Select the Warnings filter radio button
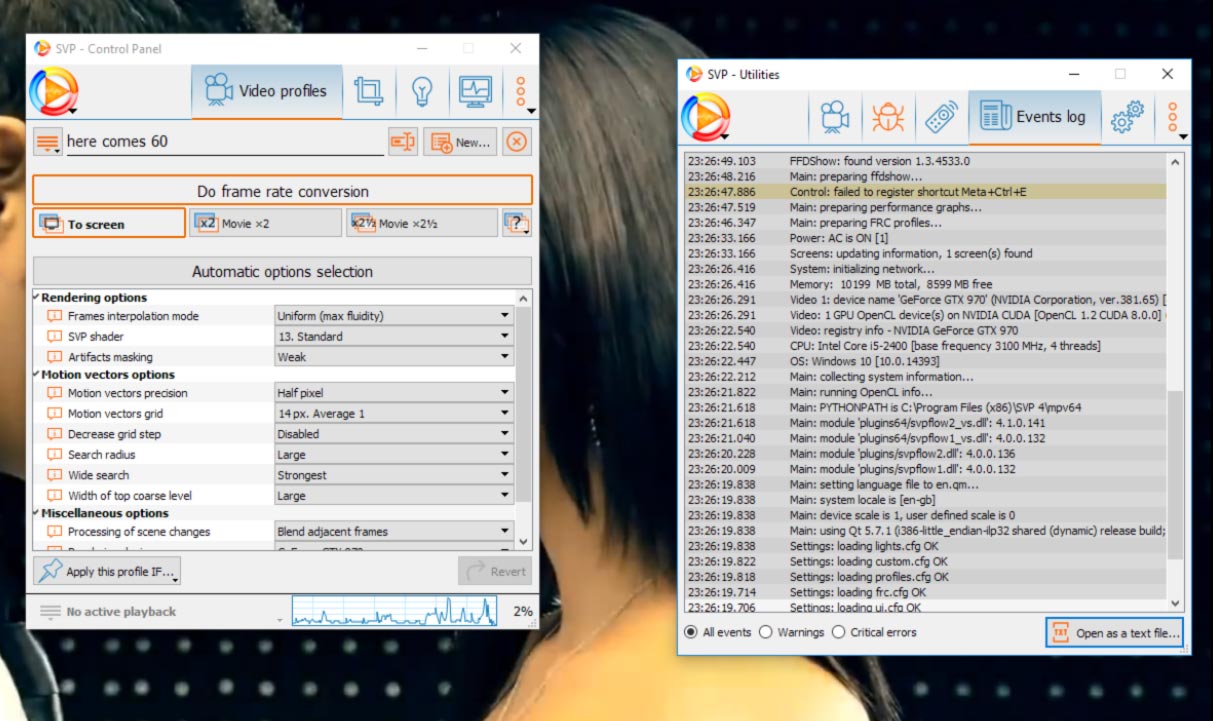This screenshot has height=721, width=1213. 766,632
